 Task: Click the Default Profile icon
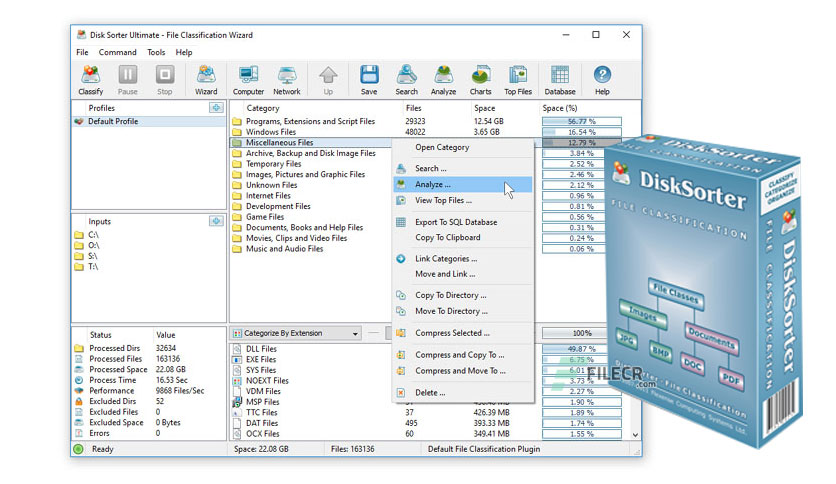point(79,122)
